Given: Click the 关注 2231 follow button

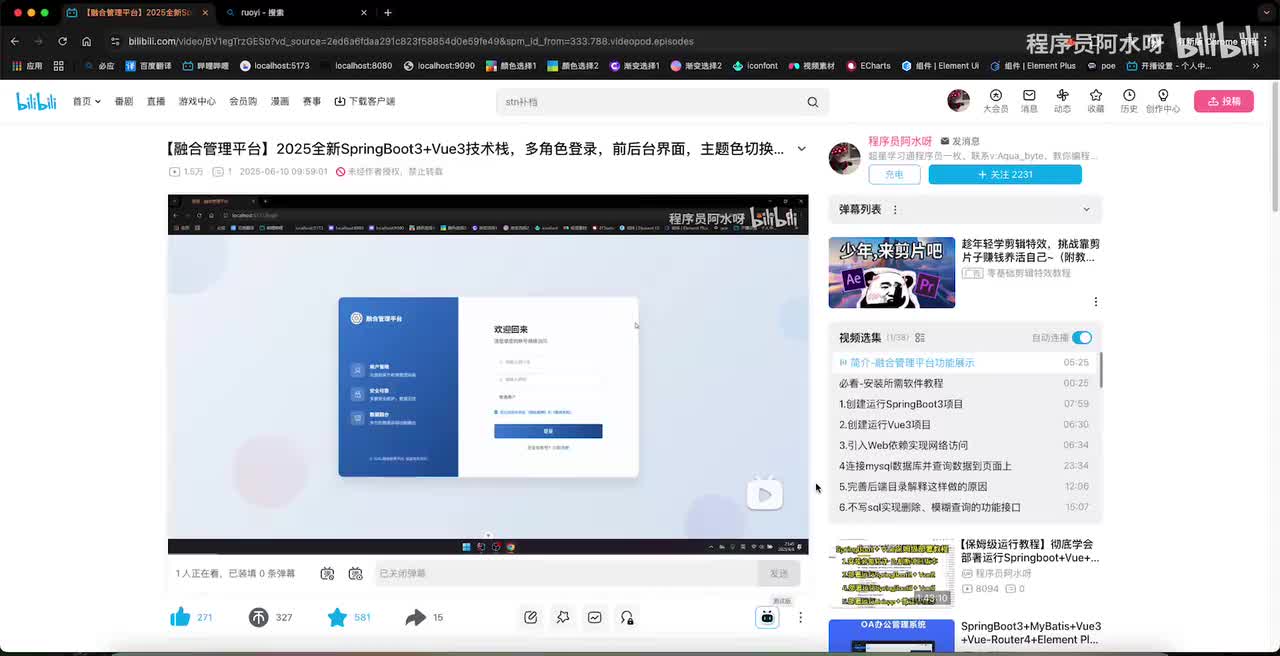Looking at the screenshot, I should (1005, 174).
